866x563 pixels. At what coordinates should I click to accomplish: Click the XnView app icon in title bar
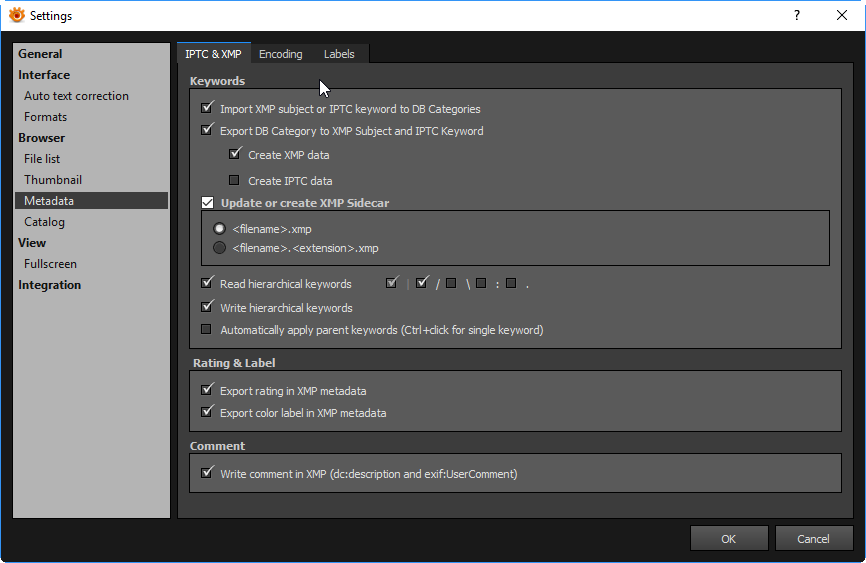coord(16,15)
